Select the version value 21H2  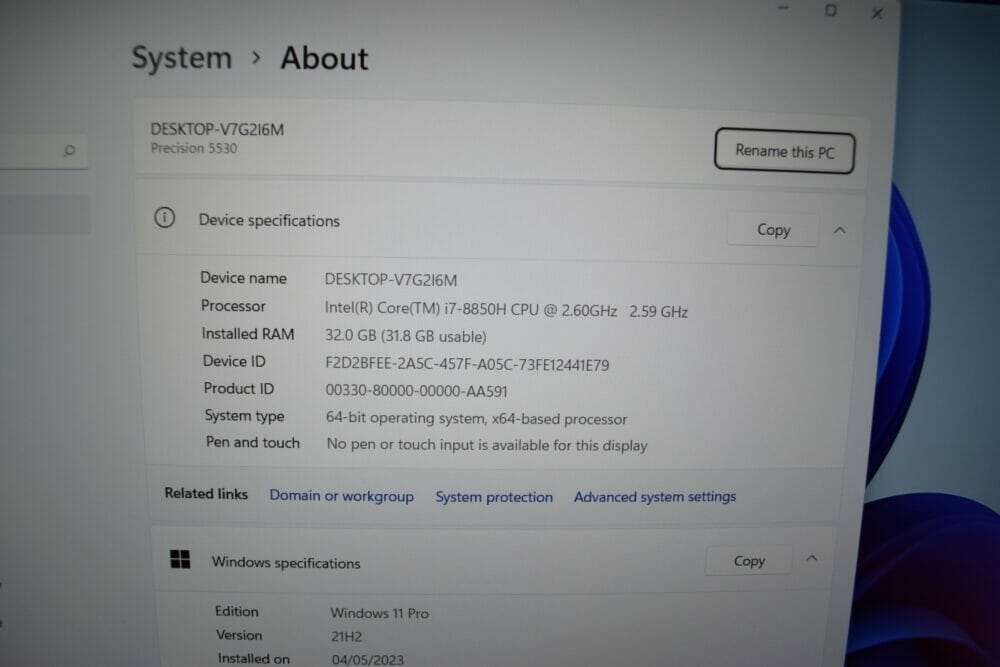pos(346,636)
